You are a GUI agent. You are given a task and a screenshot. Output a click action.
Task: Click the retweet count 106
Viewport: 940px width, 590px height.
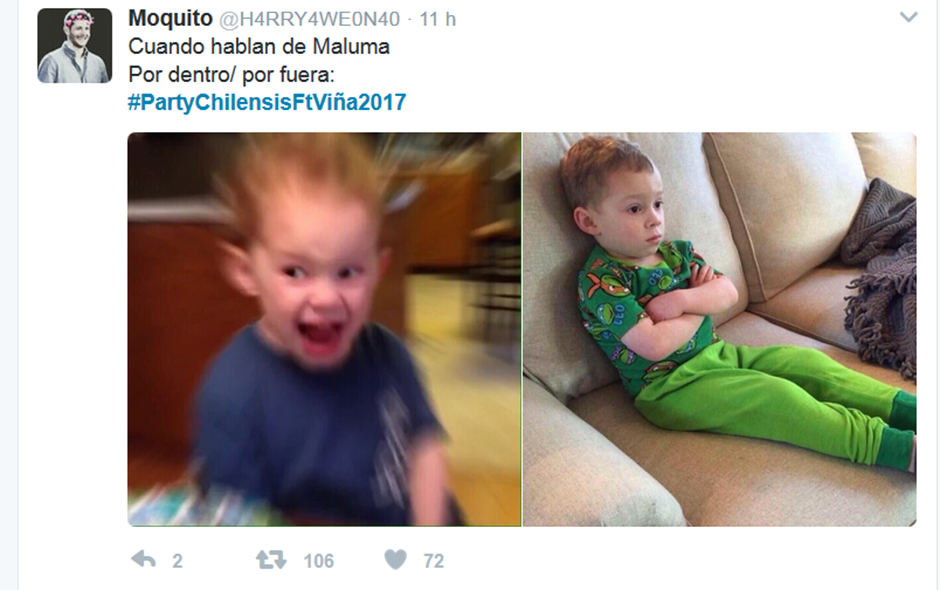tap(319, 561)
